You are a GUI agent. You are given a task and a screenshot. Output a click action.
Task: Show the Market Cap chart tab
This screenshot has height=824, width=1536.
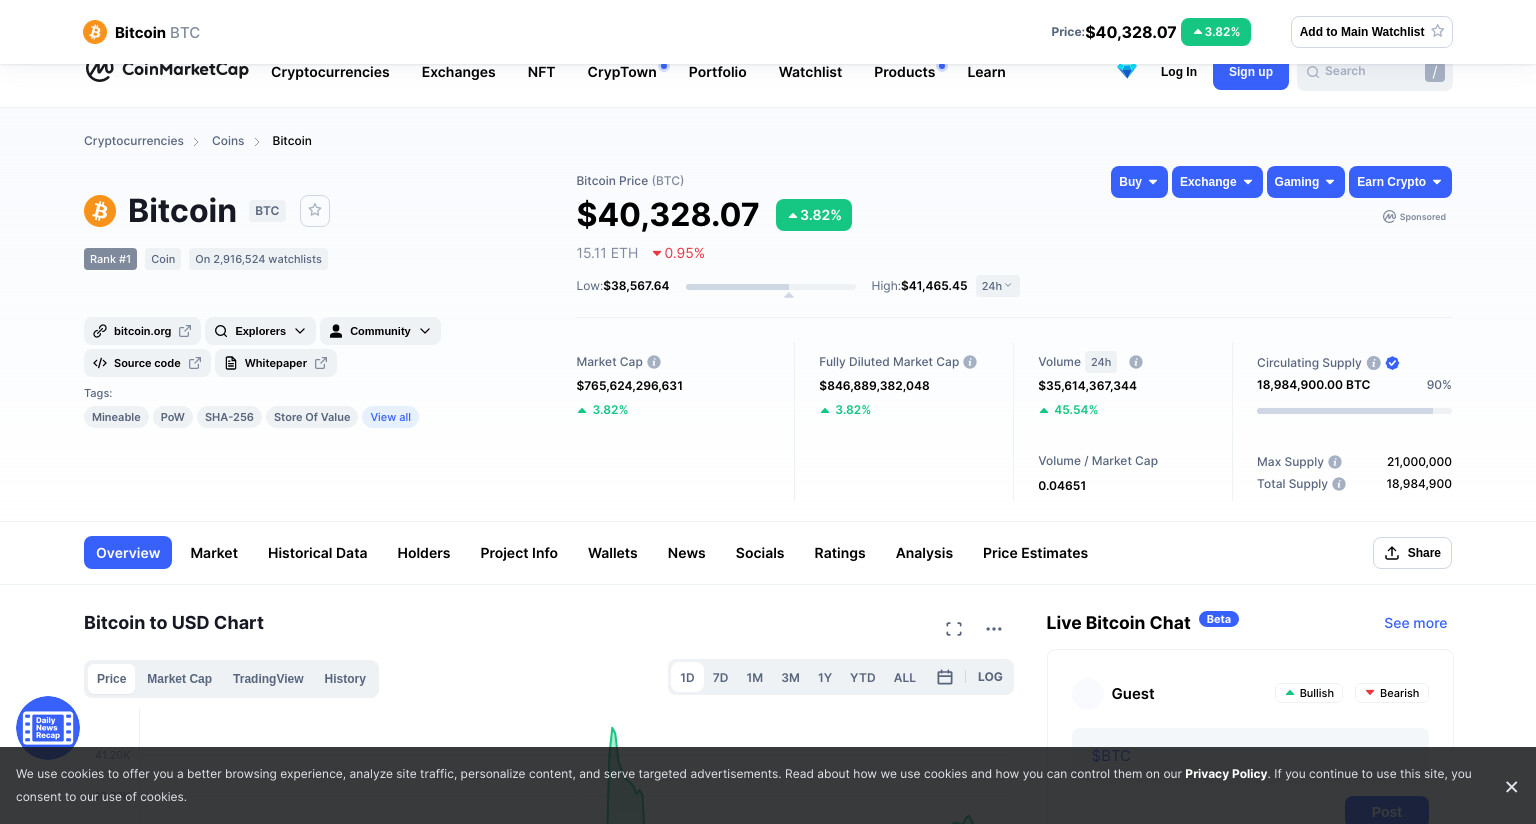click(x=180, y=679)
